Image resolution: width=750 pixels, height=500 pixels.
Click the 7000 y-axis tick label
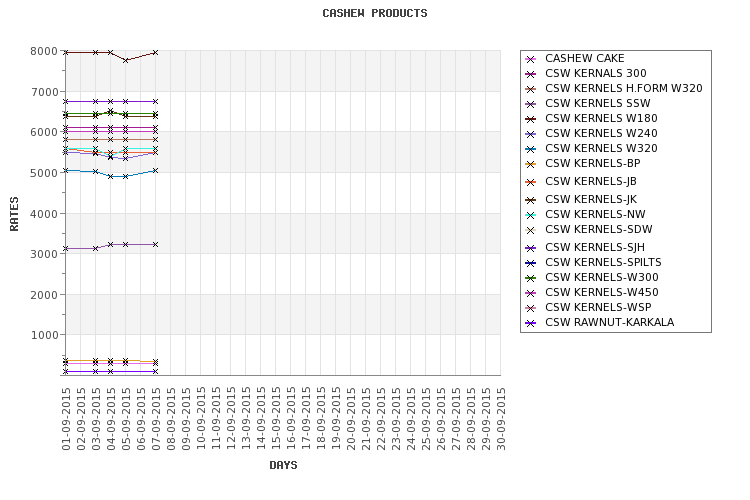click(x=44, y=92)
